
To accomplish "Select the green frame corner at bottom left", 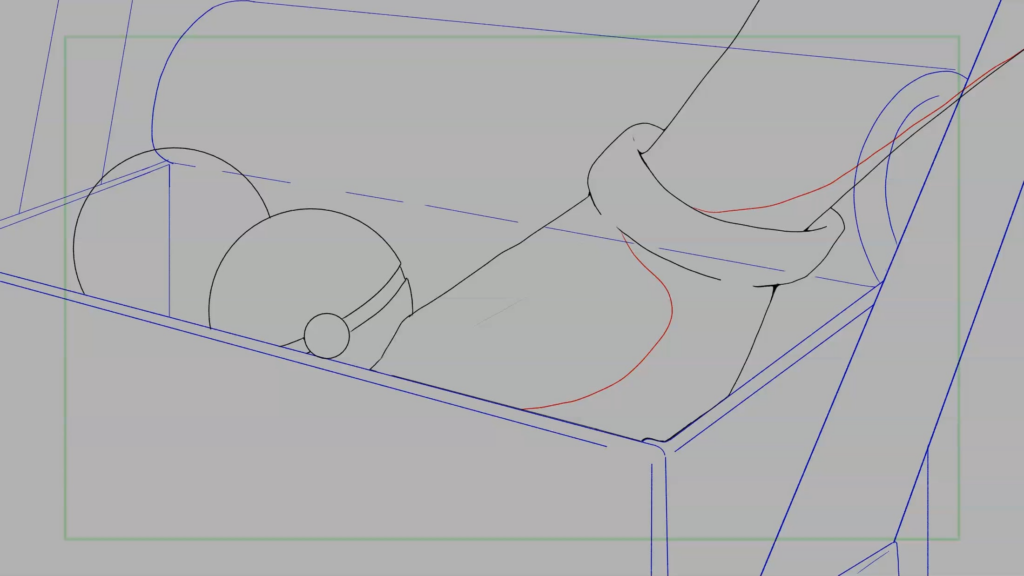I will [x=66, y=540].
